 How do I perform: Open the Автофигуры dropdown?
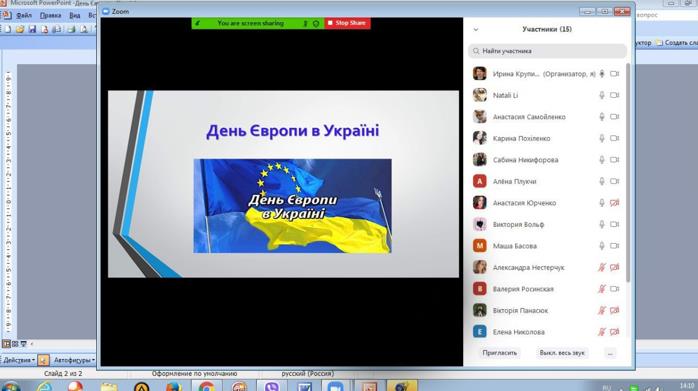click(x=74, y=360)
